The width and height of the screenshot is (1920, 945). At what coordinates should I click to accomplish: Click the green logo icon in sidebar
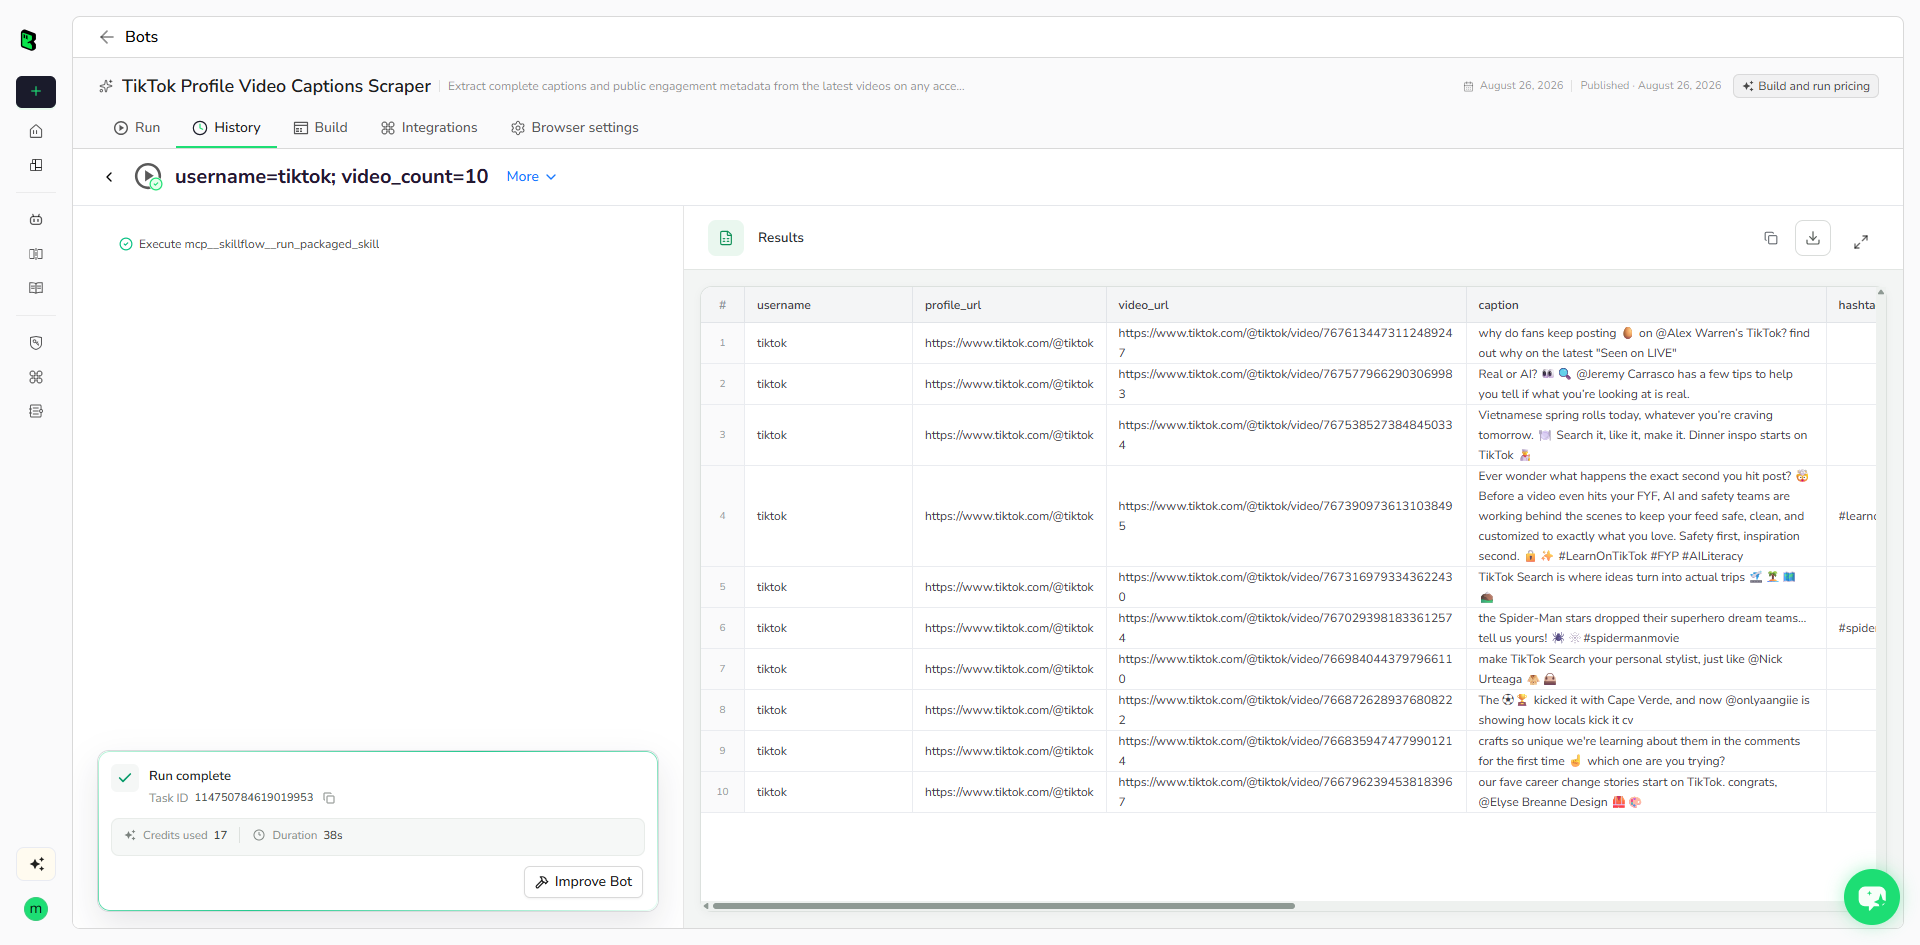pyautogui.click(x=28, y=40)
